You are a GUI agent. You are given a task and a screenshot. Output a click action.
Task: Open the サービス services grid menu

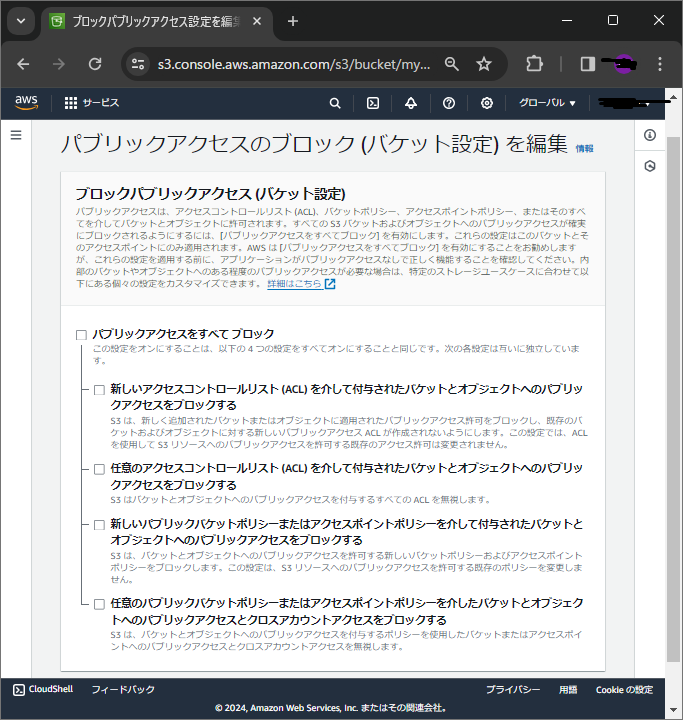click(x=91, y=103)
